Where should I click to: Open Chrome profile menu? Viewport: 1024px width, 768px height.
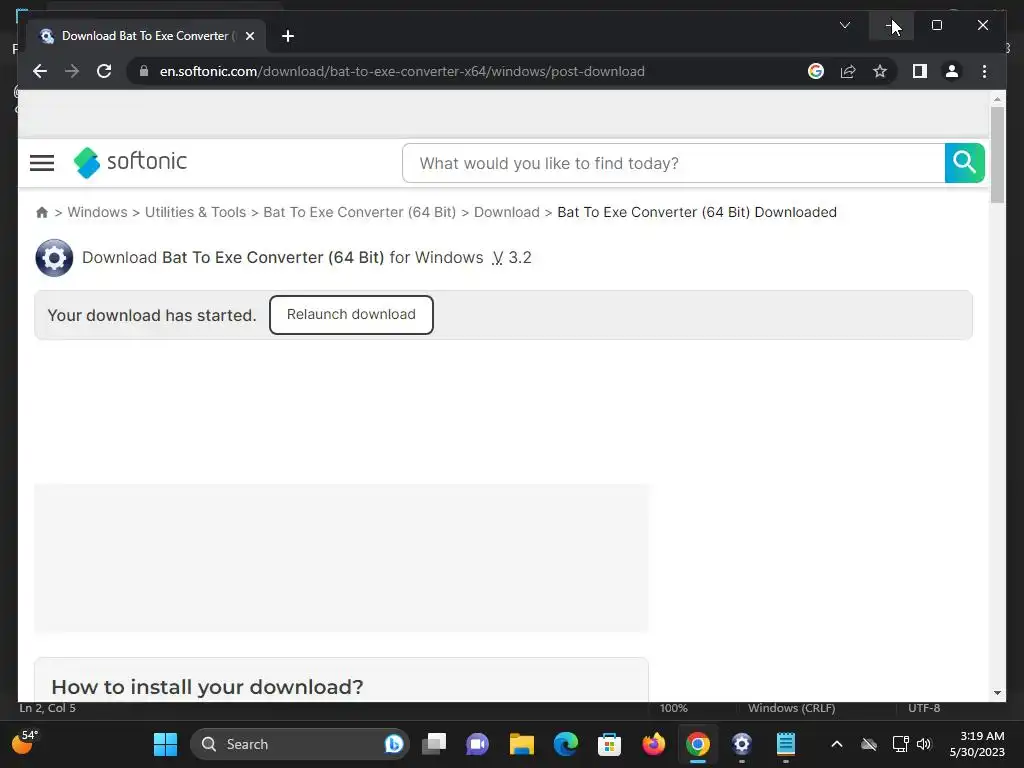[x=952, y=71]
